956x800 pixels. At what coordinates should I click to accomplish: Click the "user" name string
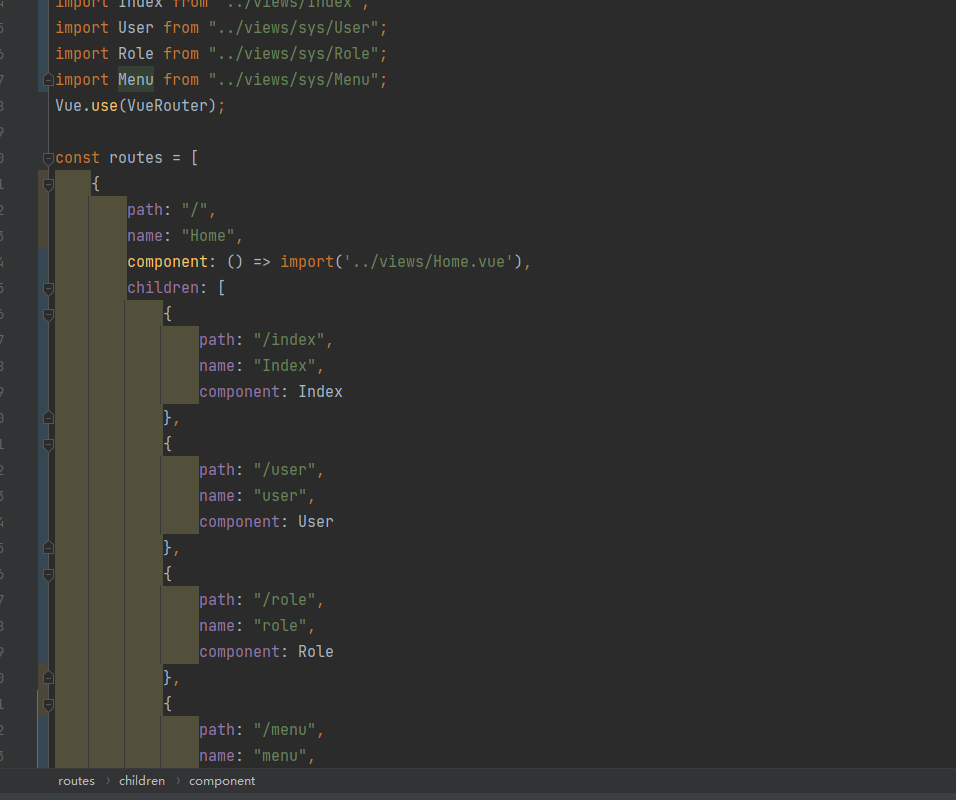[x=280, y=496]
